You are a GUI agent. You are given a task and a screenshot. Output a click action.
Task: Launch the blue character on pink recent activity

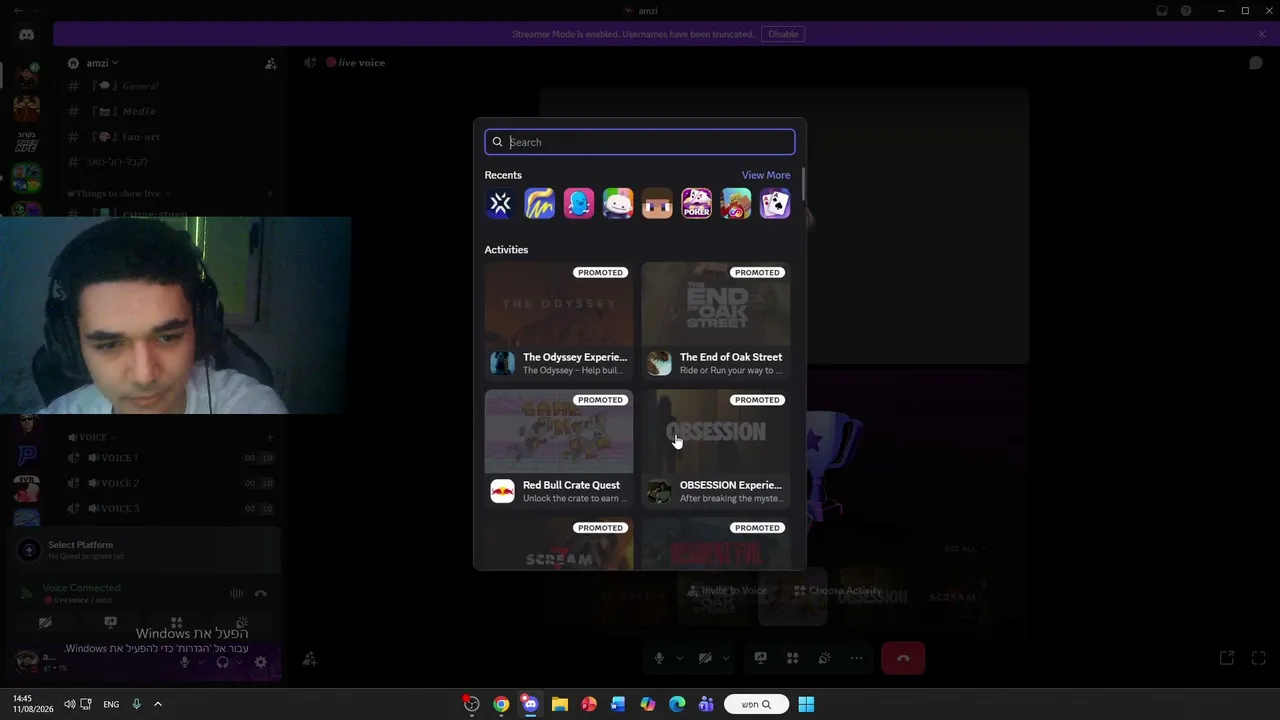(x=579, y=204)
